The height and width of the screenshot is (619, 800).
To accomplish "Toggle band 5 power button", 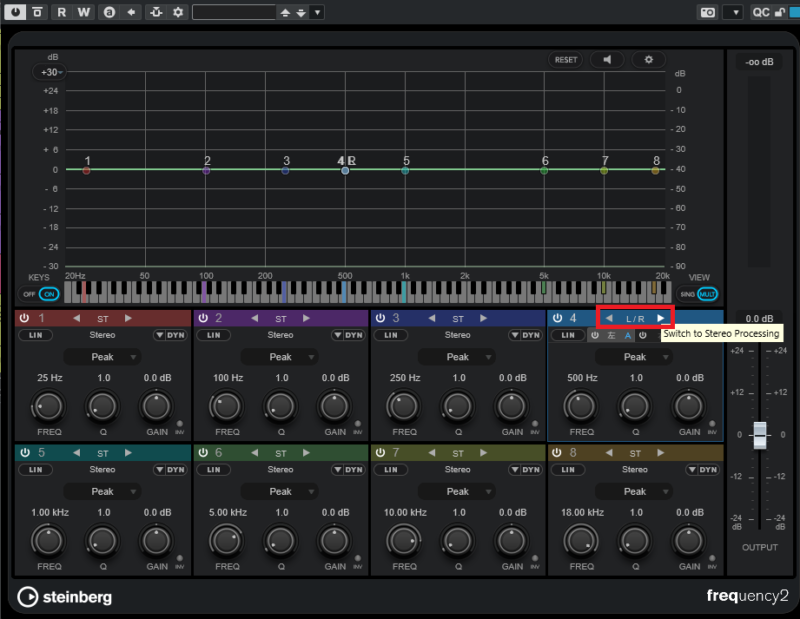I will (x=24, y=453).
